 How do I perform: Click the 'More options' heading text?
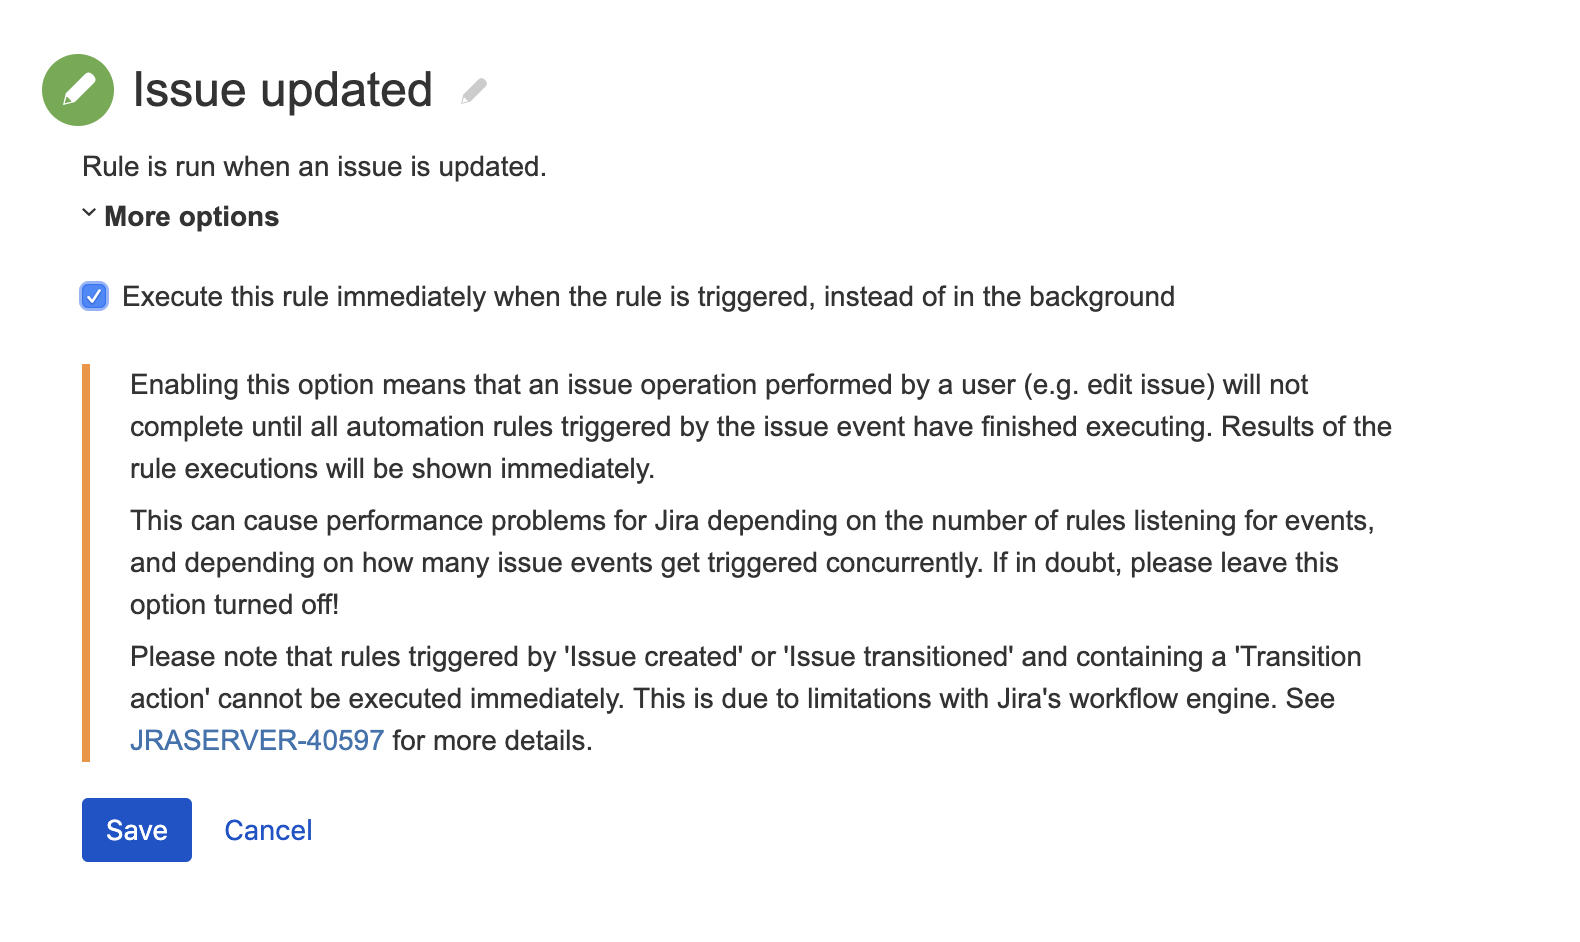click(191, 217)
